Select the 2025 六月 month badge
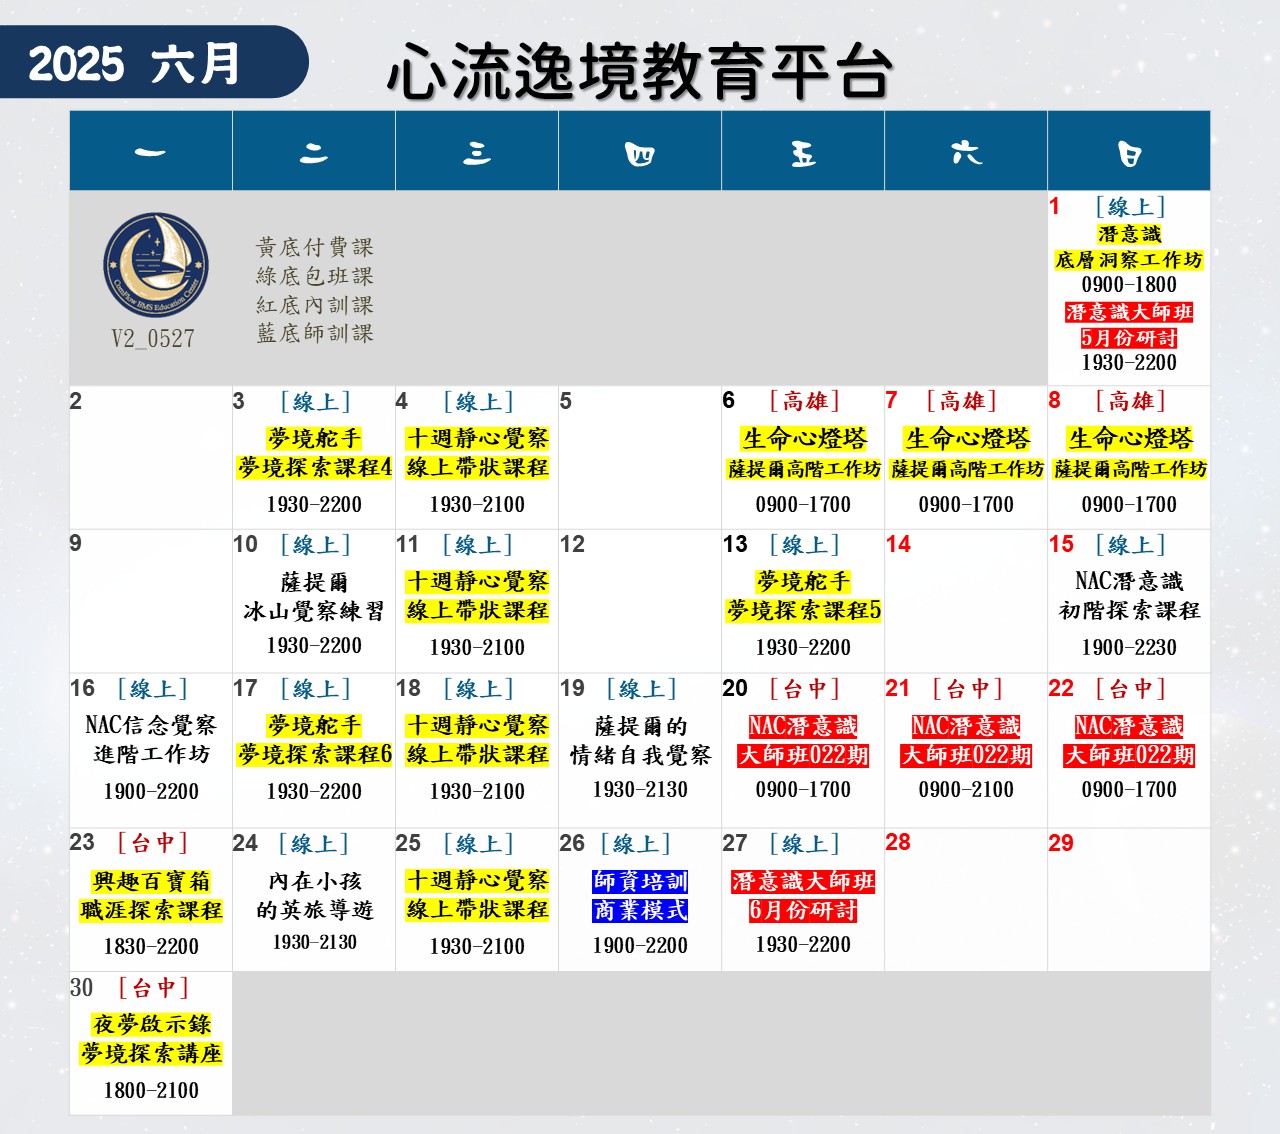 [x=135, y=63]
